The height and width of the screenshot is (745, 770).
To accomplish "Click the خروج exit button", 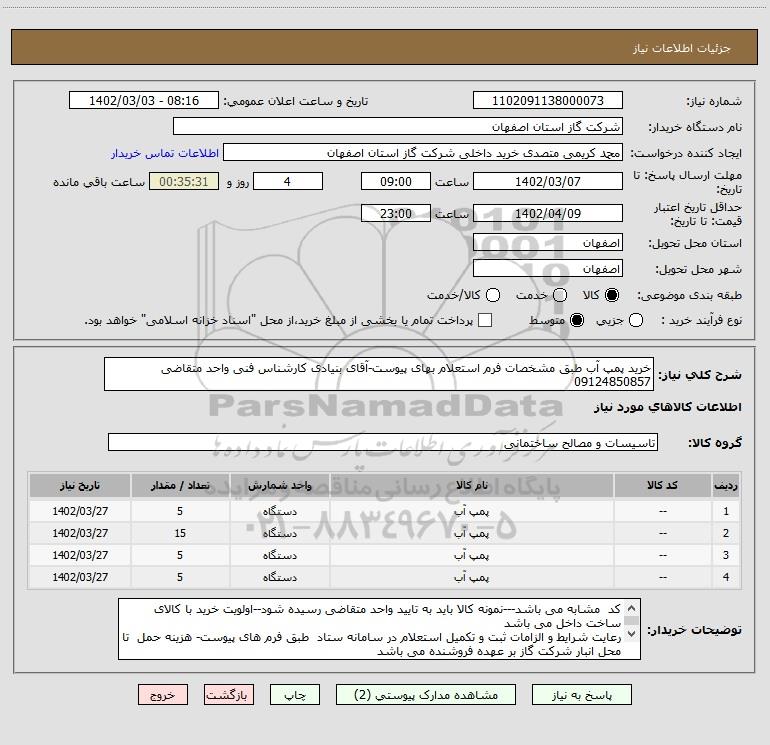I will pos(163,695).
